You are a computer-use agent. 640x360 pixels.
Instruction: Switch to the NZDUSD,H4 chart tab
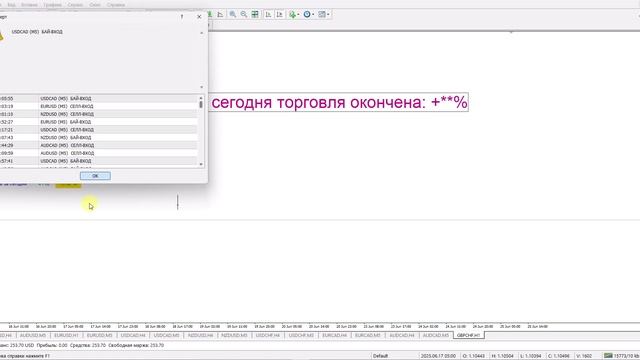pyautogui.click(x=200, y=336)
